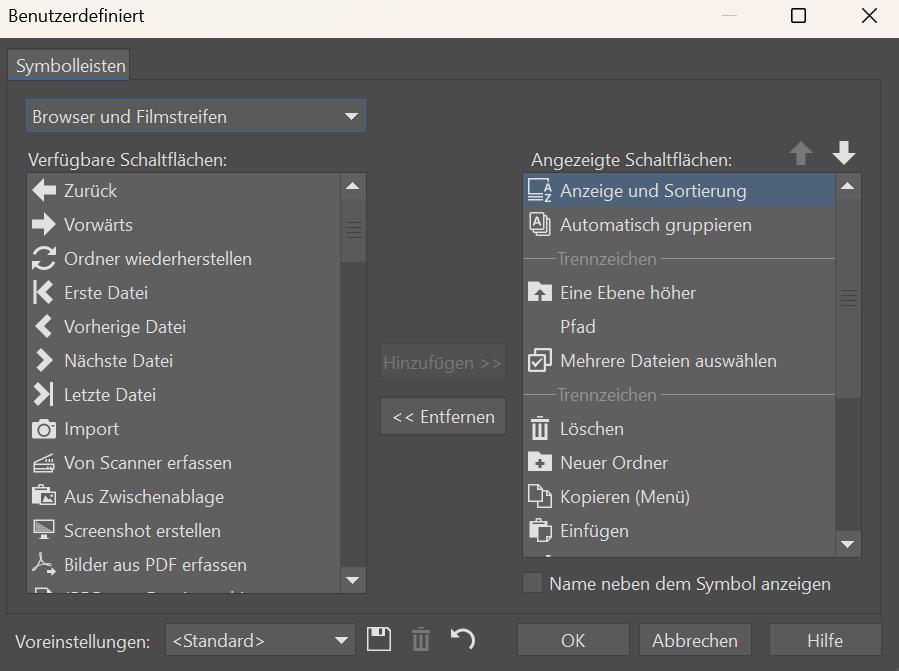Viewport: 899px width, 671px height.
Task: Select the Vorwärts forward arrow icon
Action: [44, 224]
